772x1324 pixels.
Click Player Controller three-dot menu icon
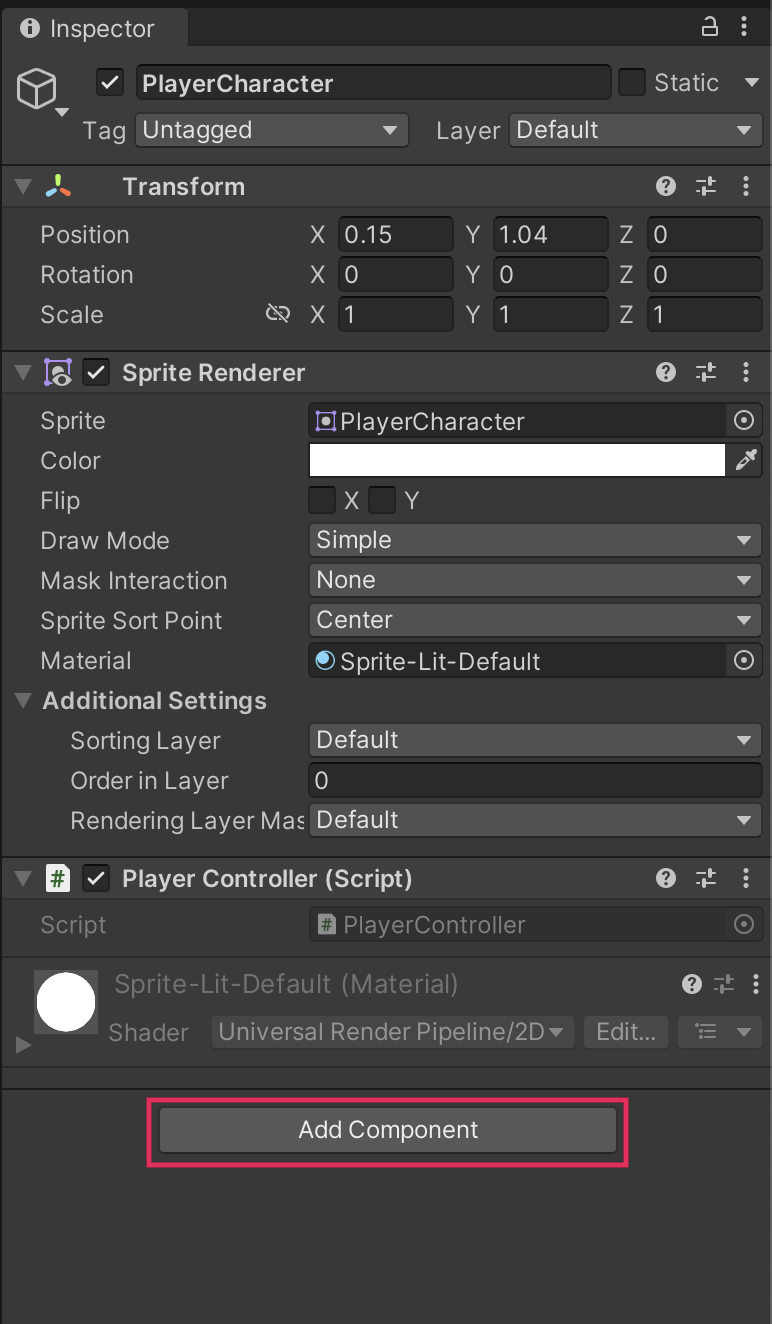pyautogui.click(x=746, y=879)
